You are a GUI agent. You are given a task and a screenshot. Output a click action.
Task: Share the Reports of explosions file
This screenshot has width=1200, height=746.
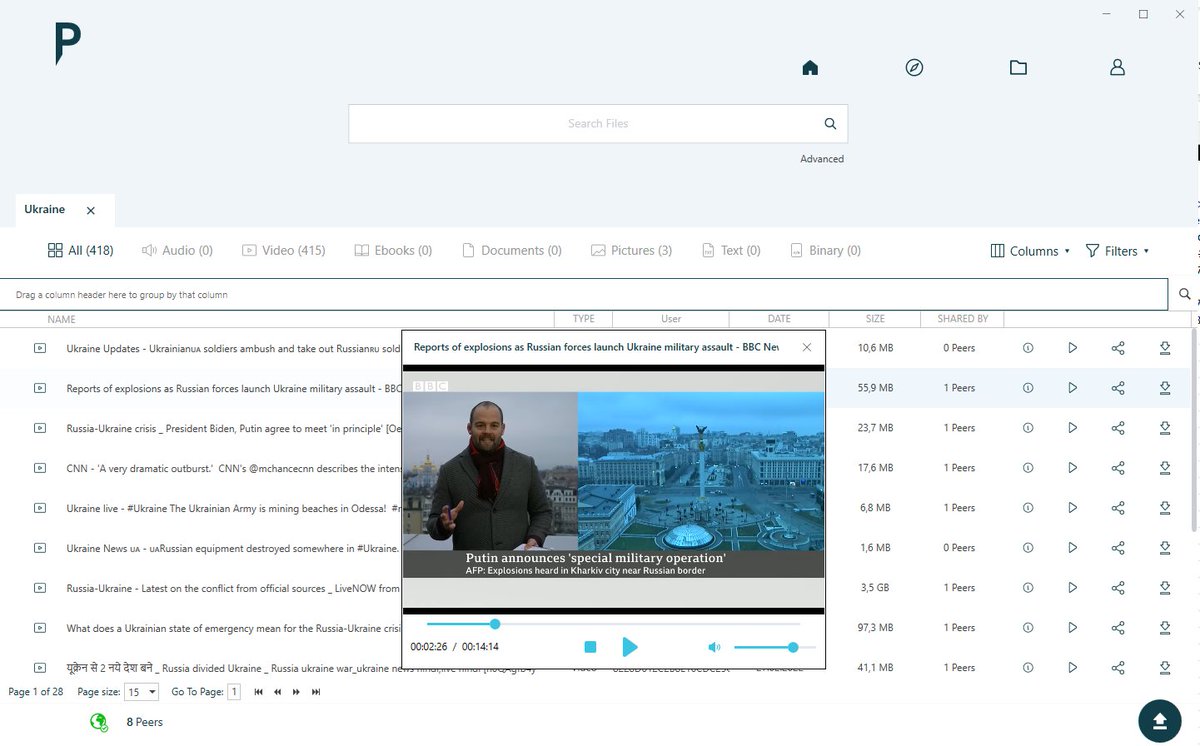(1118, 388)
